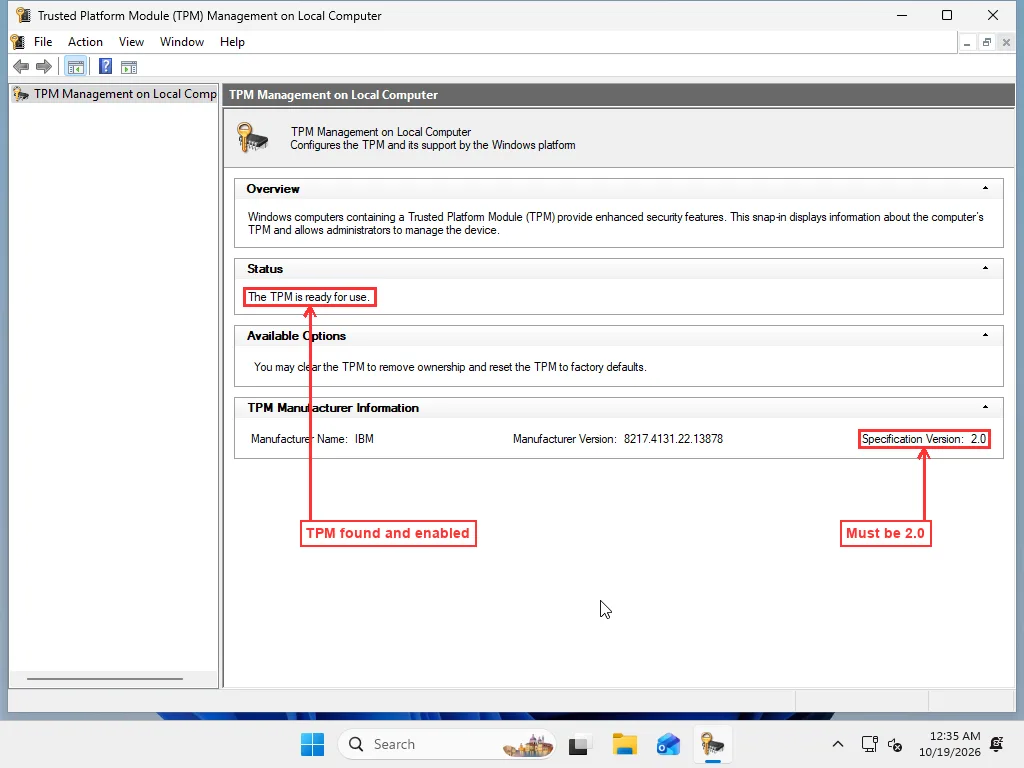Click the horizontal scrollbar in the tree pane
1024x768 pixels.
(x=104, y=679)
